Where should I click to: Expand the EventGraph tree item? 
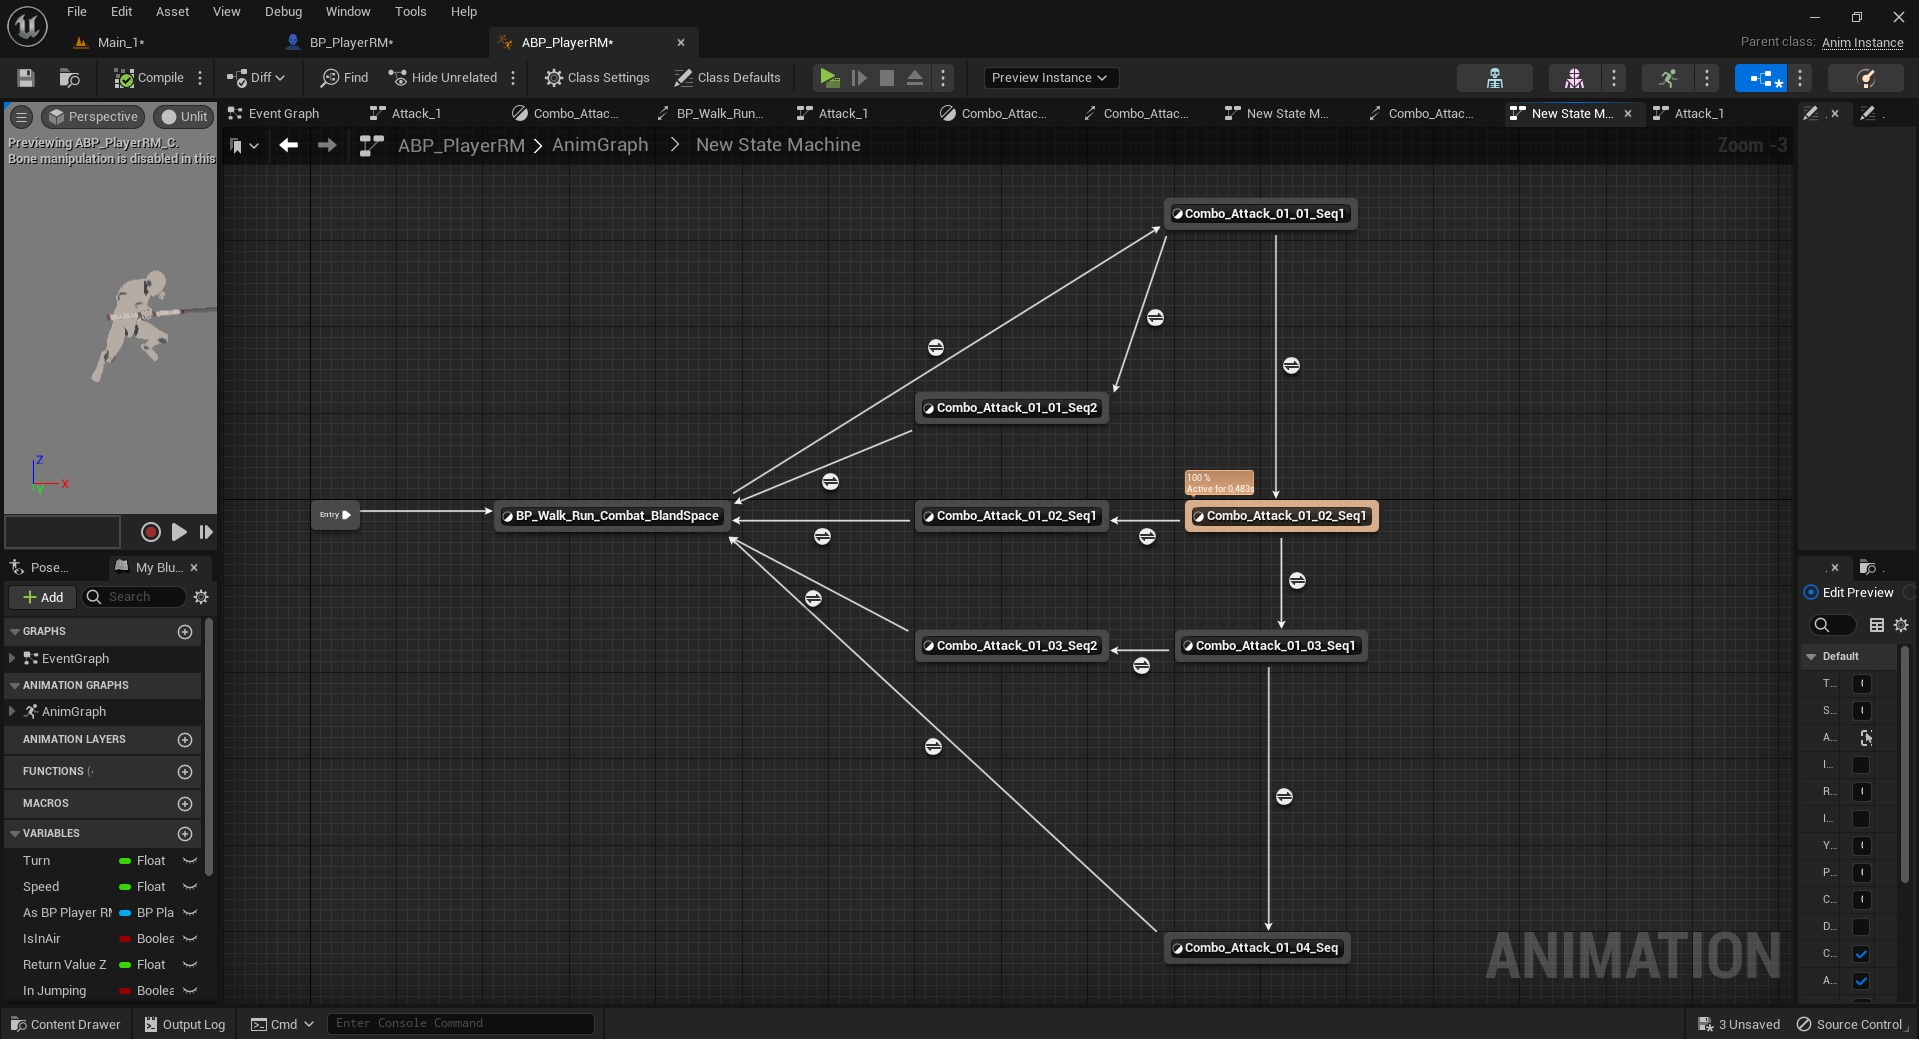(11, 658)
